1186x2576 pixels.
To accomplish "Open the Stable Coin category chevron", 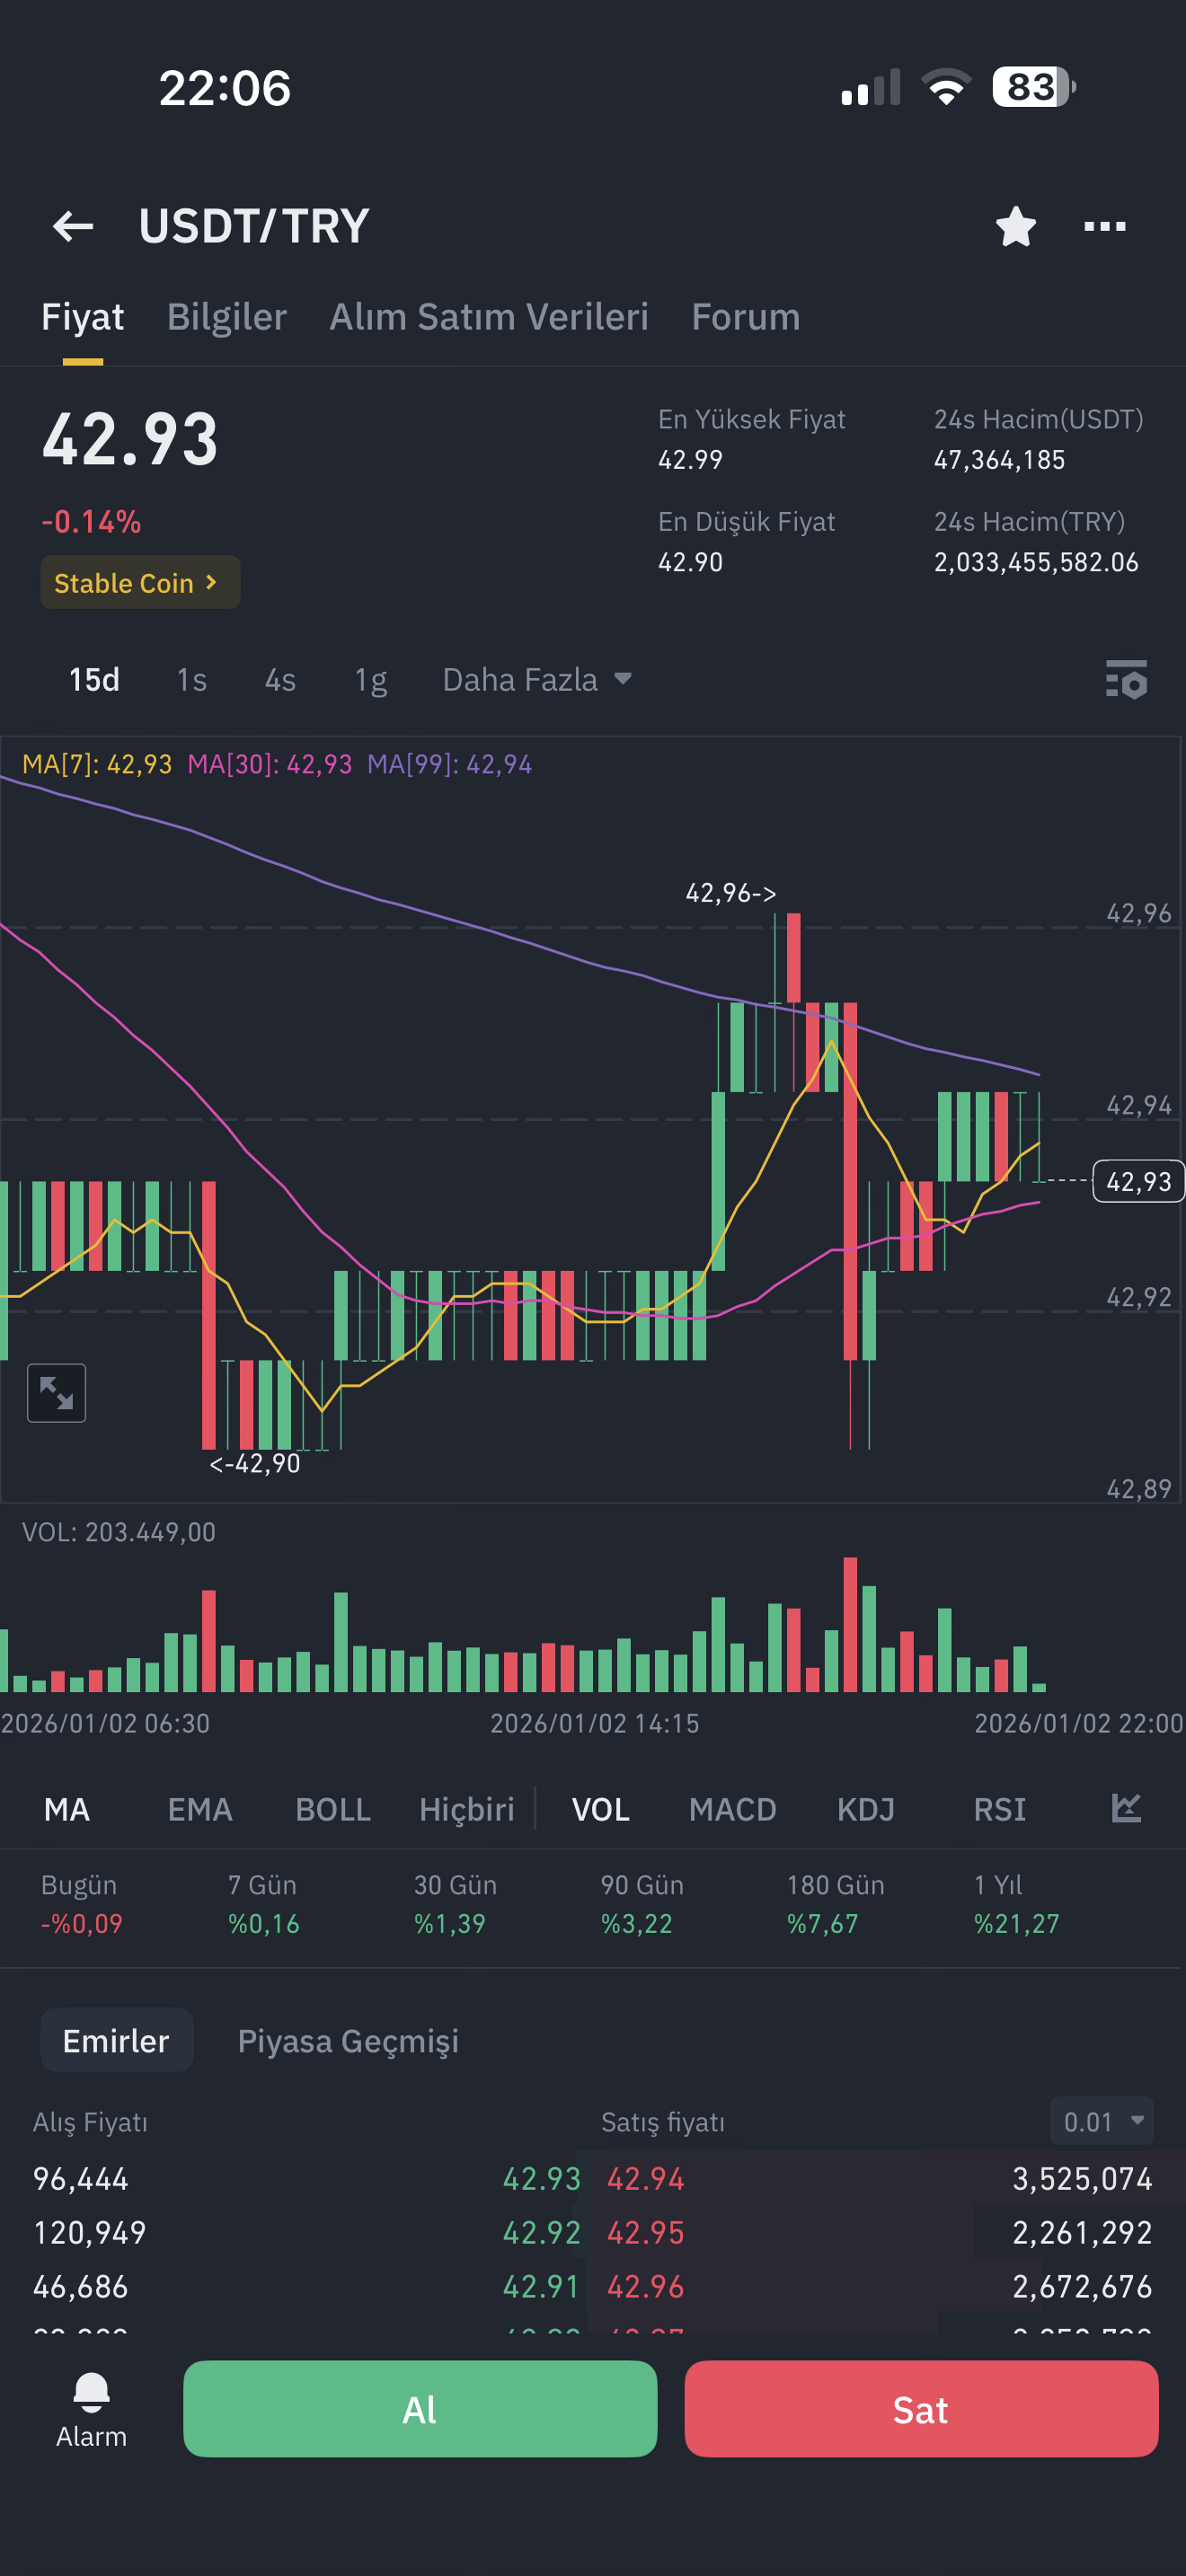I will tap(140, 582).
